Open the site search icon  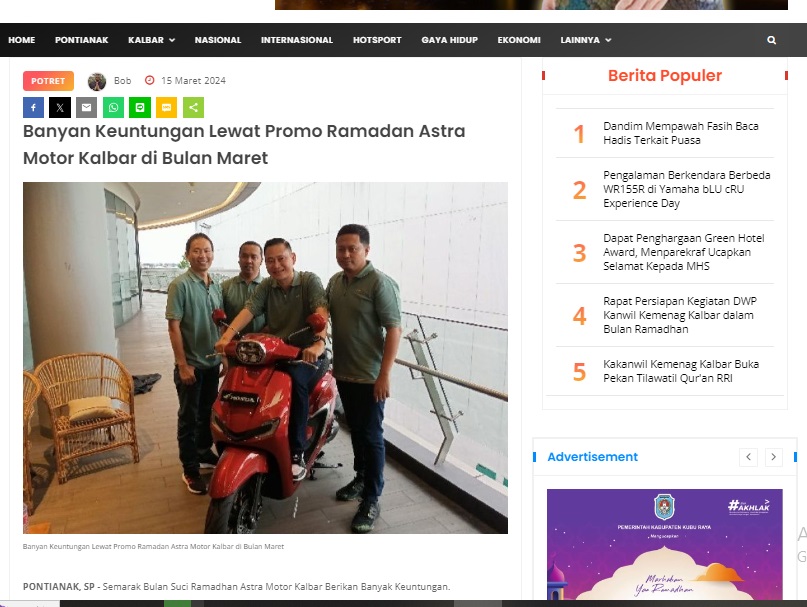(x=771, y=40)
